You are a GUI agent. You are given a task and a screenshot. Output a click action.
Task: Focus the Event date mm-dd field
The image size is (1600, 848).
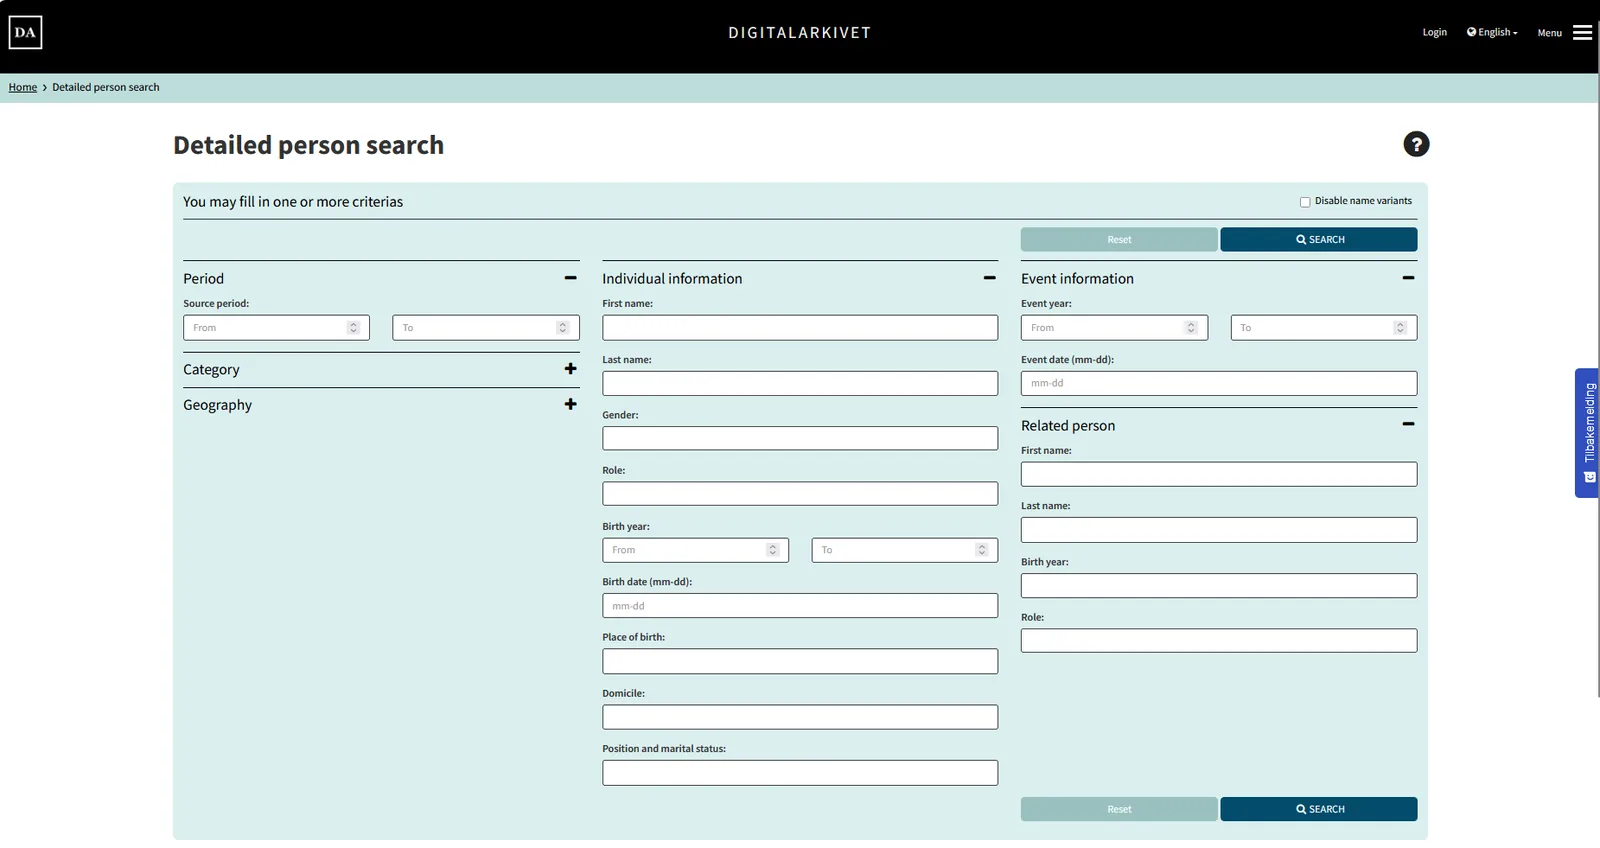pos(1219,383)
